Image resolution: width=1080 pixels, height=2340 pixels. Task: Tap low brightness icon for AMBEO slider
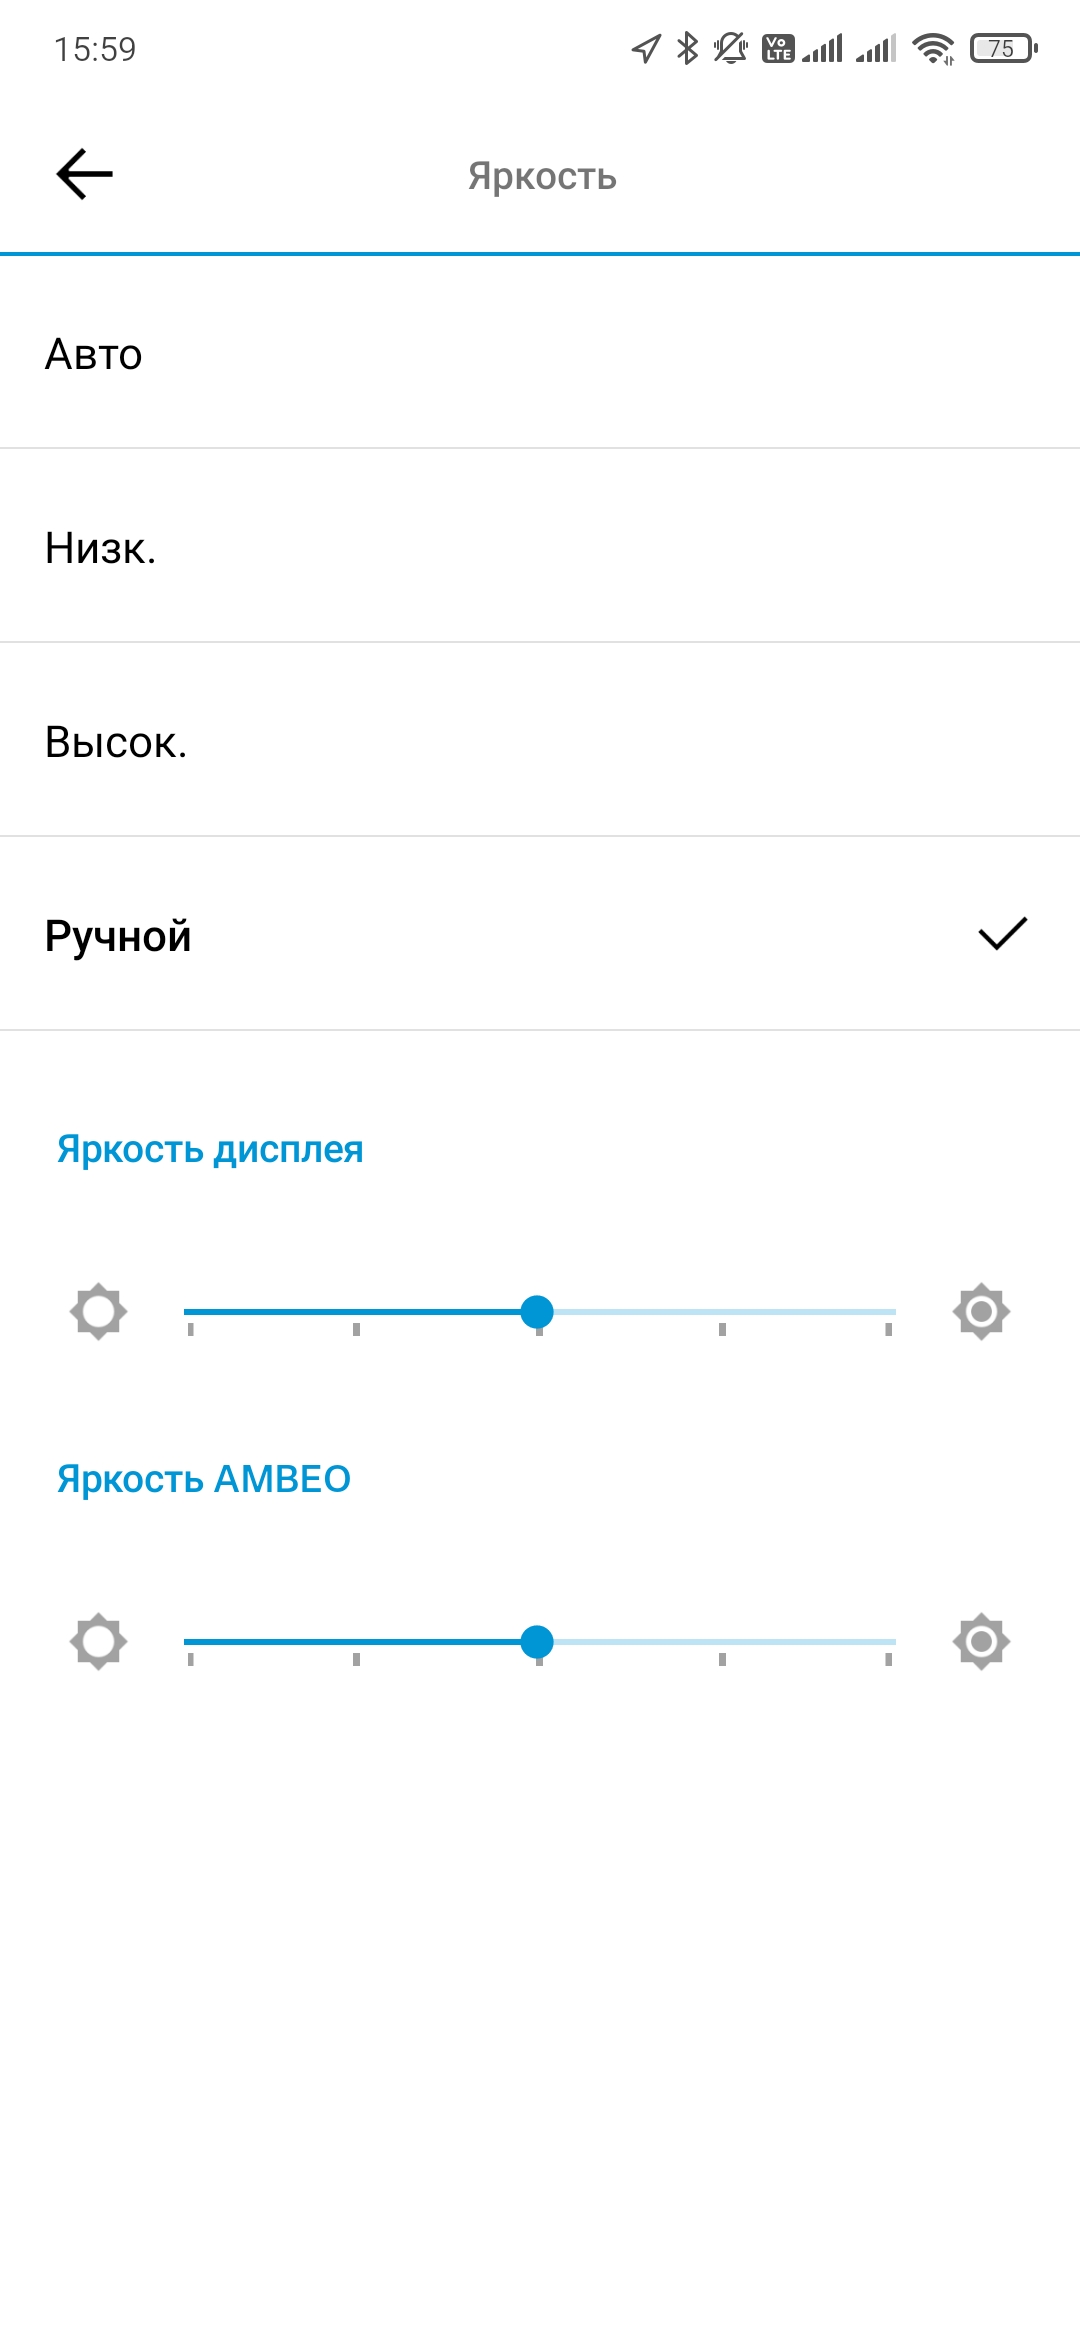98,1641
